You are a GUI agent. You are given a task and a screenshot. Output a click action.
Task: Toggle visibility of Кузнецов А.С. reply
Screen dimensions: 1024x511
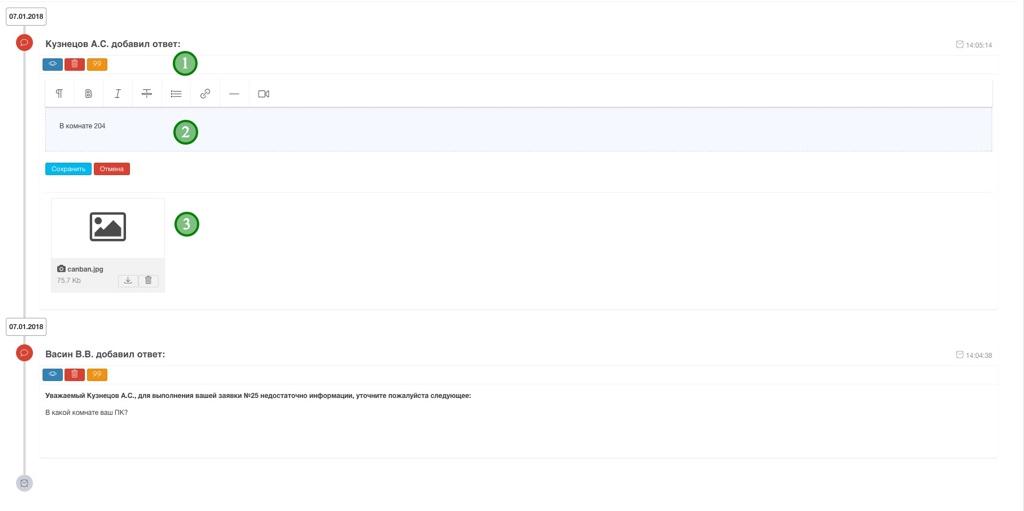click(53, 65)
